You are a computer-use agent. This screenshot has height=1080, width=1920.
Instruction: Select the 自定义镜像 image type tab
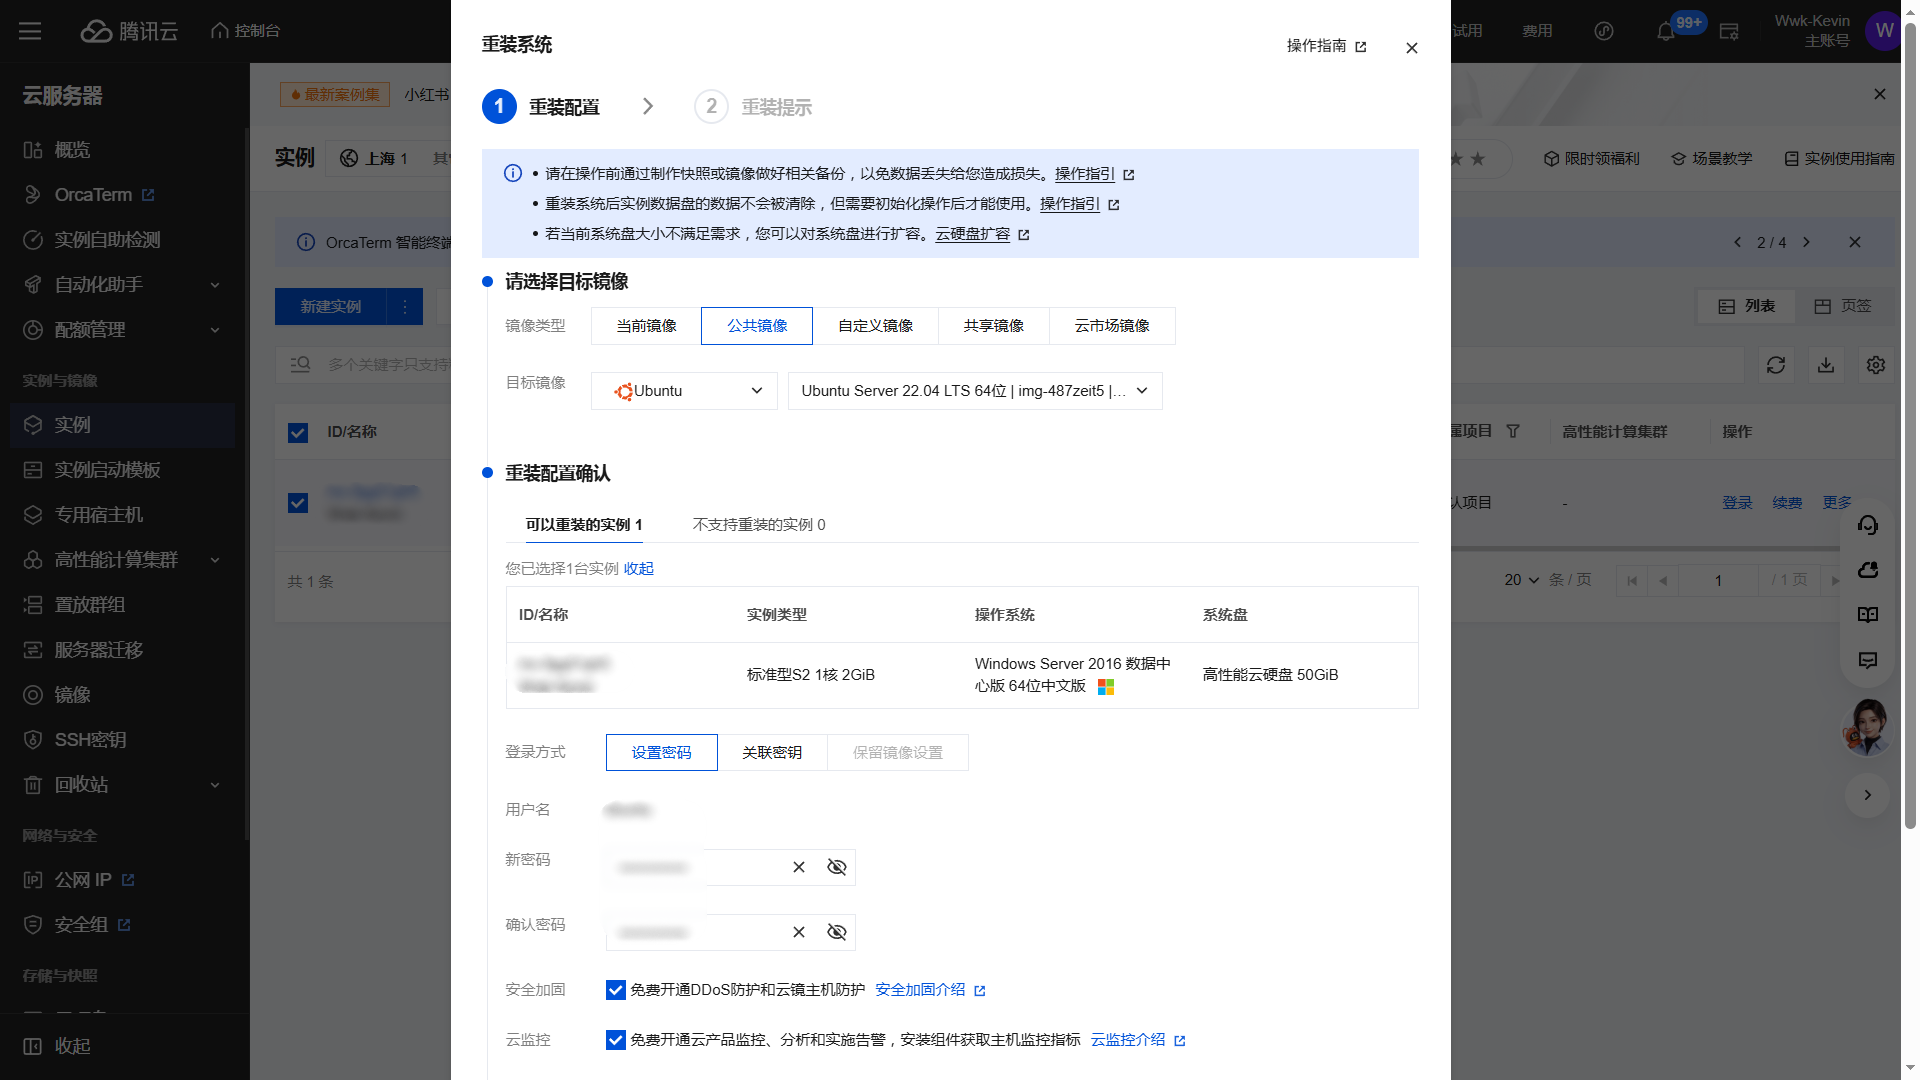pos(875,326)
